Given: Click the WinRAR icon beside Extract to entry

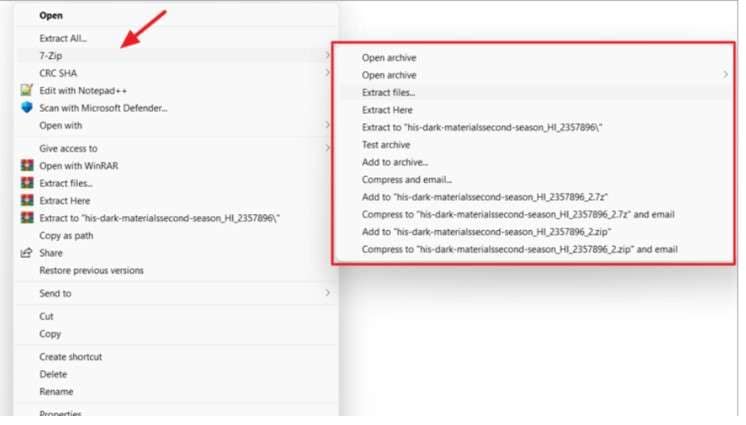Looking at the screenshot, I should 27,217.
